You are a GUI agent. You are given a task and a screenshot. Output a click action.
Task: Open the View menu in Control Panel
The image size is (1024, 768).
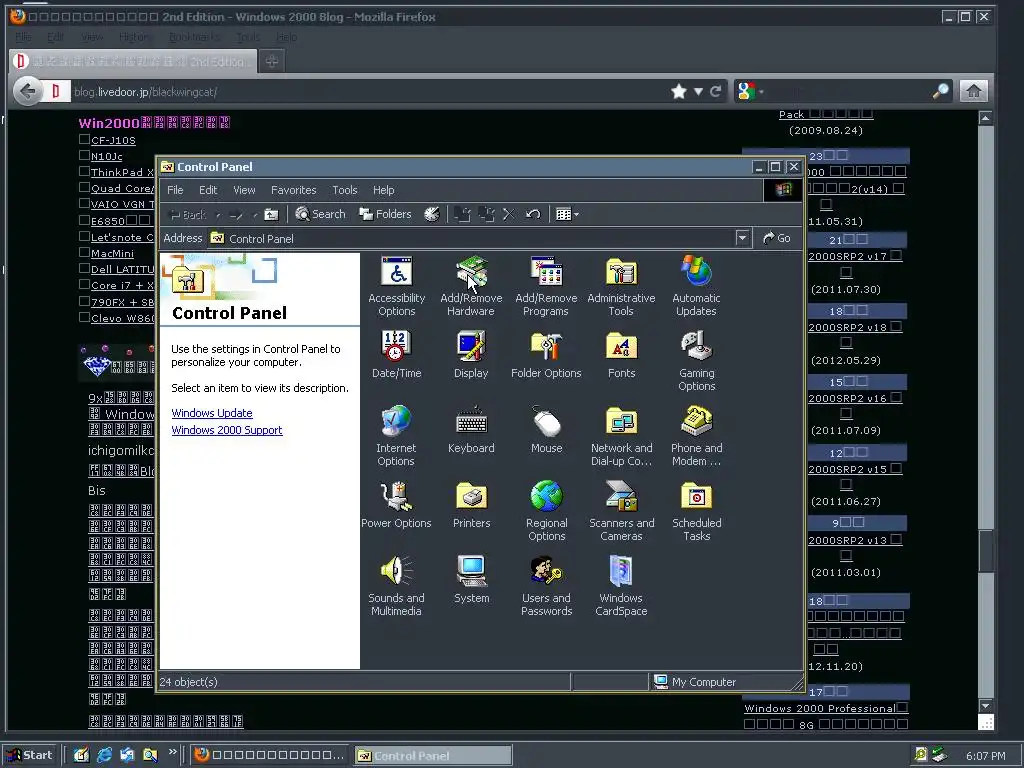[x=244, y=190]
